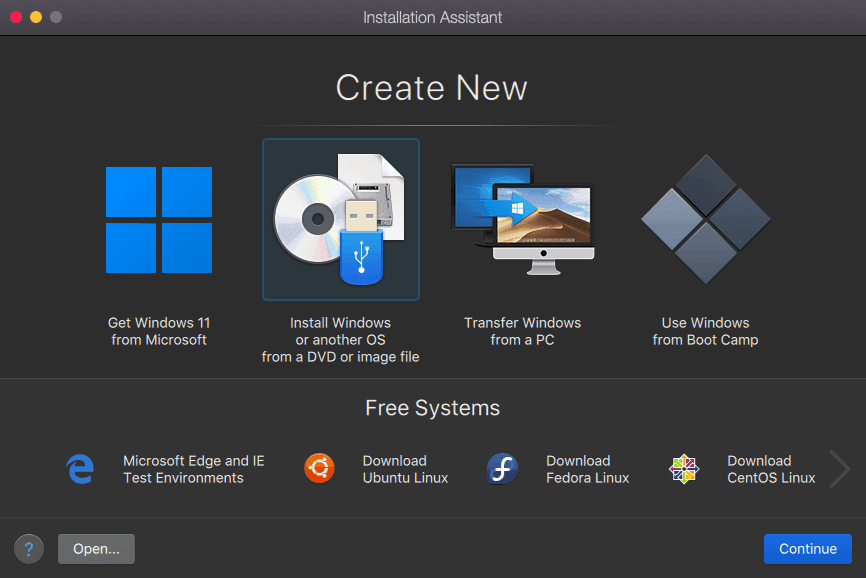Show more free systems with right chevron

pos(839,469)
